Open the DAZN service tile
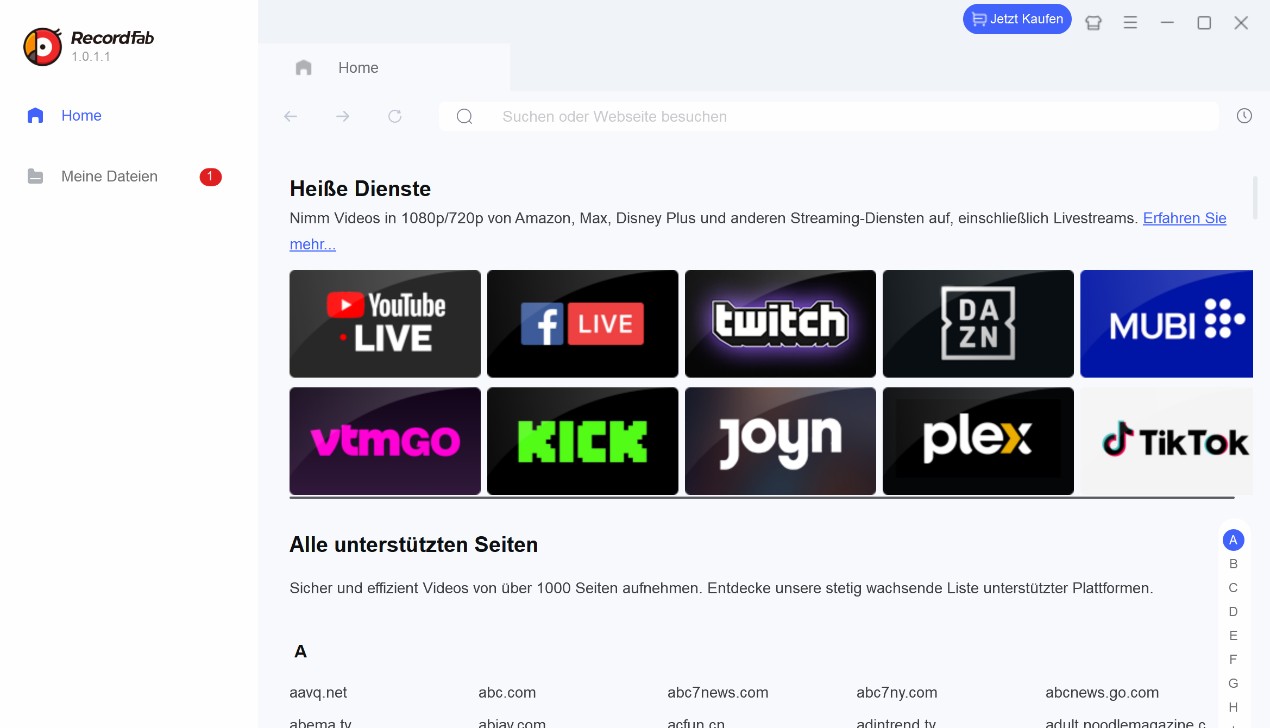Viewport: 1270px width, 728px height. (x=978, y=324)
